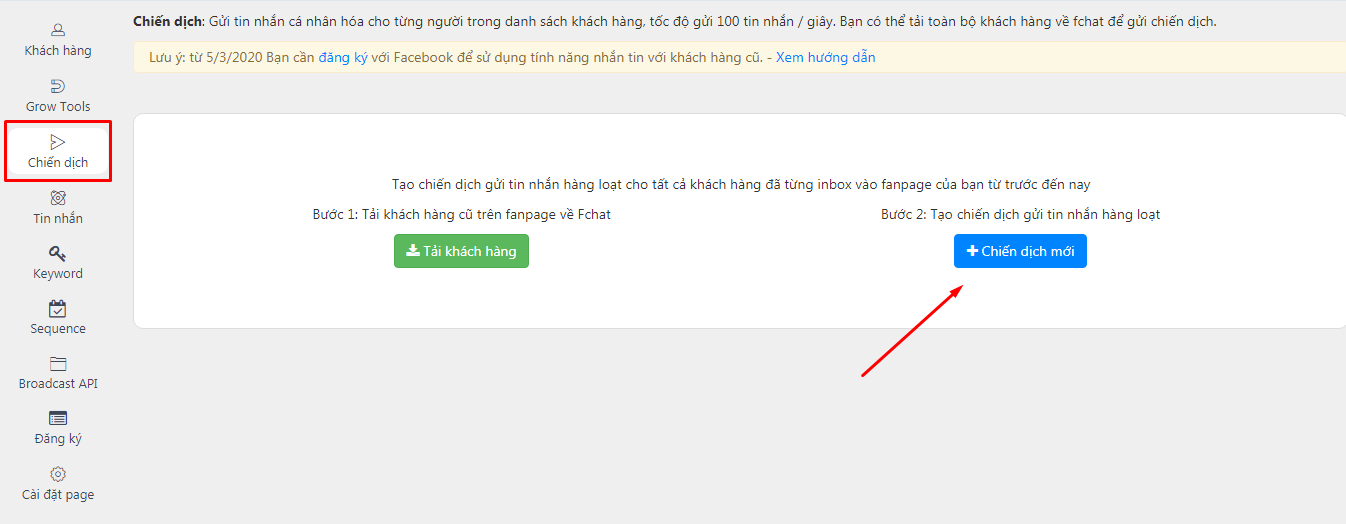Open the Broadcast API sidebar label
Viewport: 1346px width, 524px height.
point(58,384)
